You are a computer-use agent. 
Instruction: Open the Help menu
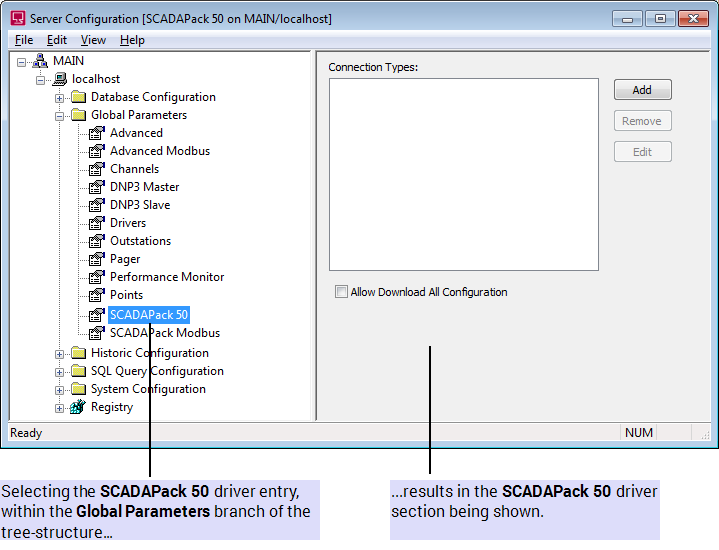click(x=132, y=40)
